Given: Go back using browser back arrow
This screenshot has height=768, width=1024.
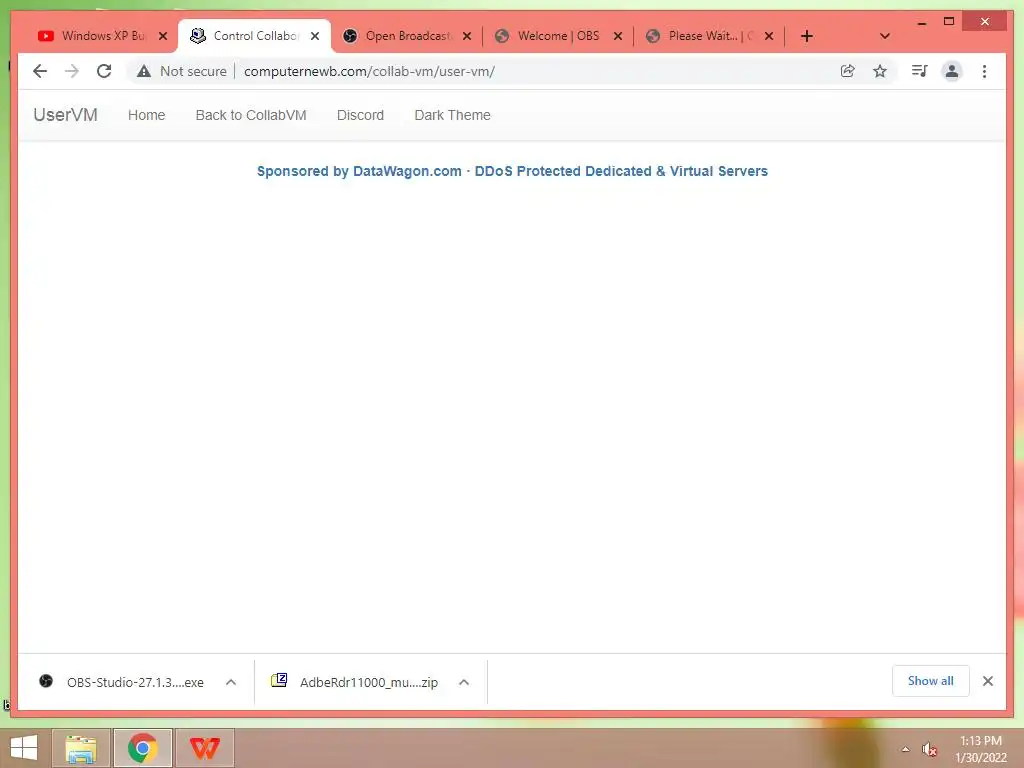Looking at the screenshot, I should point(40,71).
